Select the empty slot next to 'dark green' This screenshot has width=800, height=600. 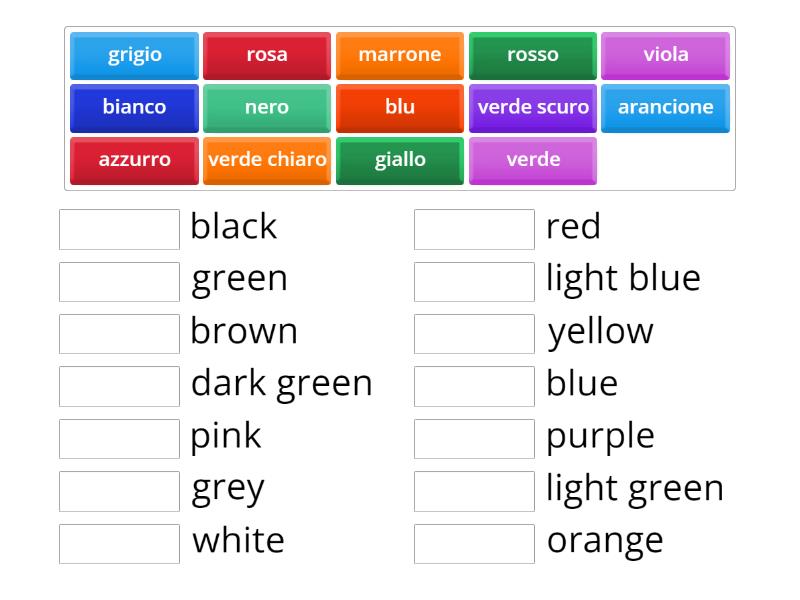(x=118, y=385)
